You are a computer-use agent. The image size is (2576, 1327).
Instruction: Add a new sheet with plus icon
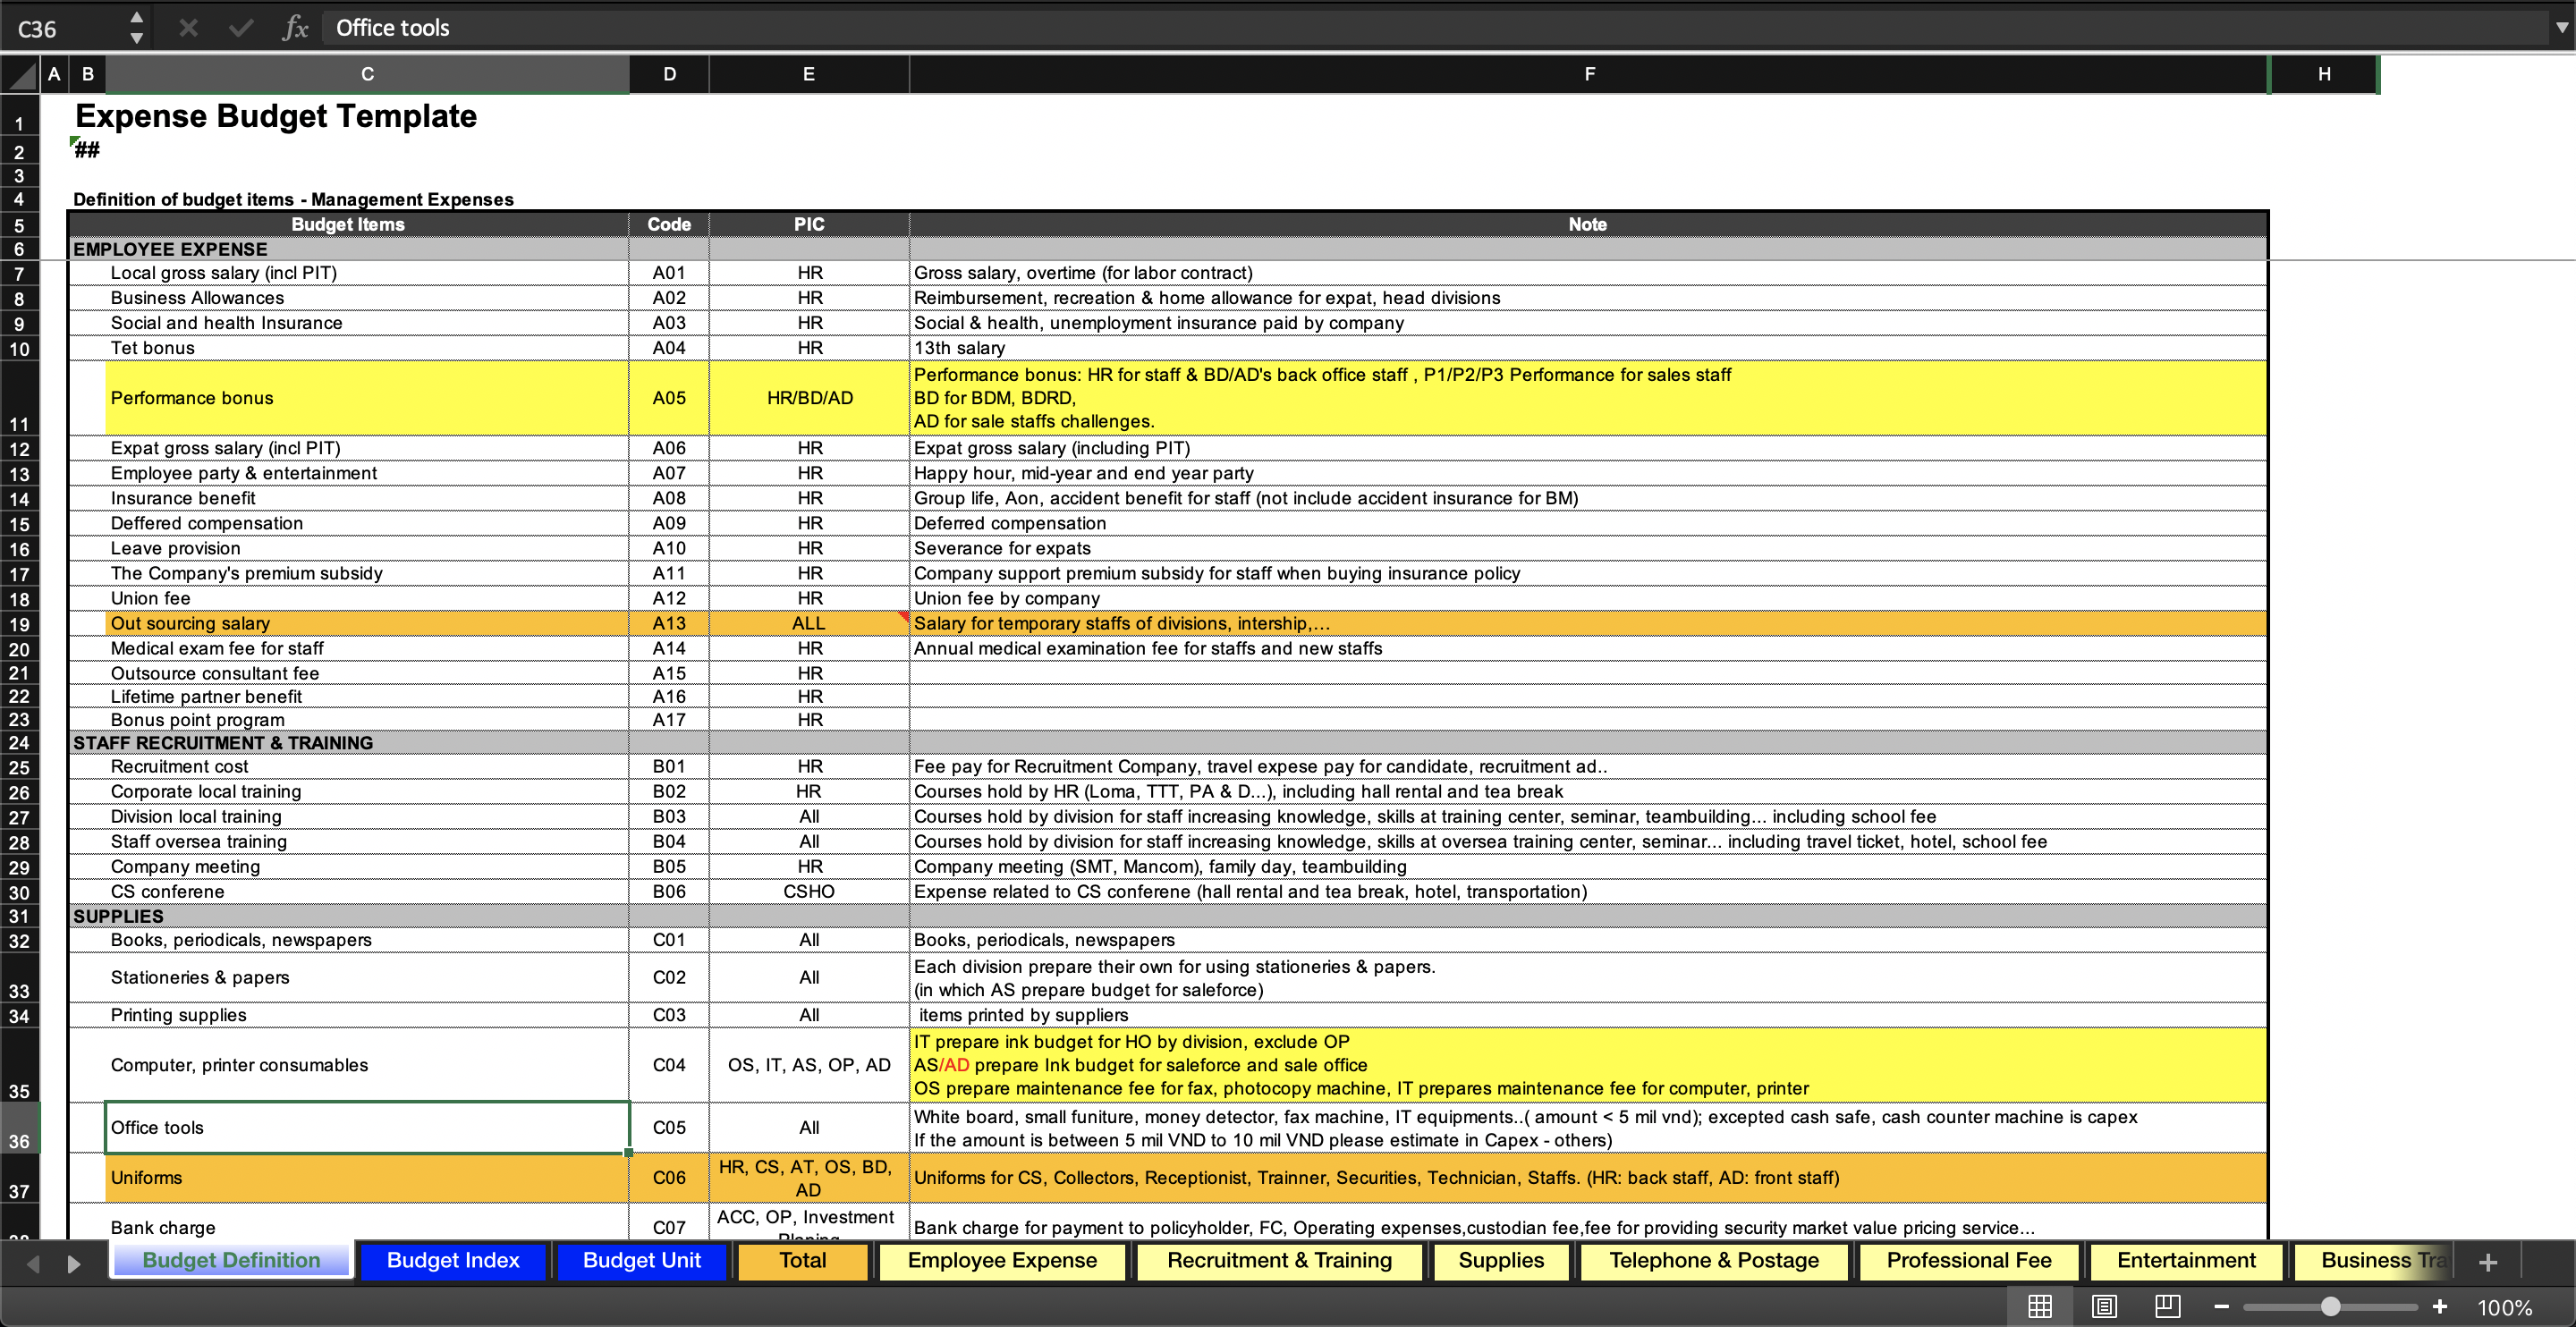pos(2488,1262)
